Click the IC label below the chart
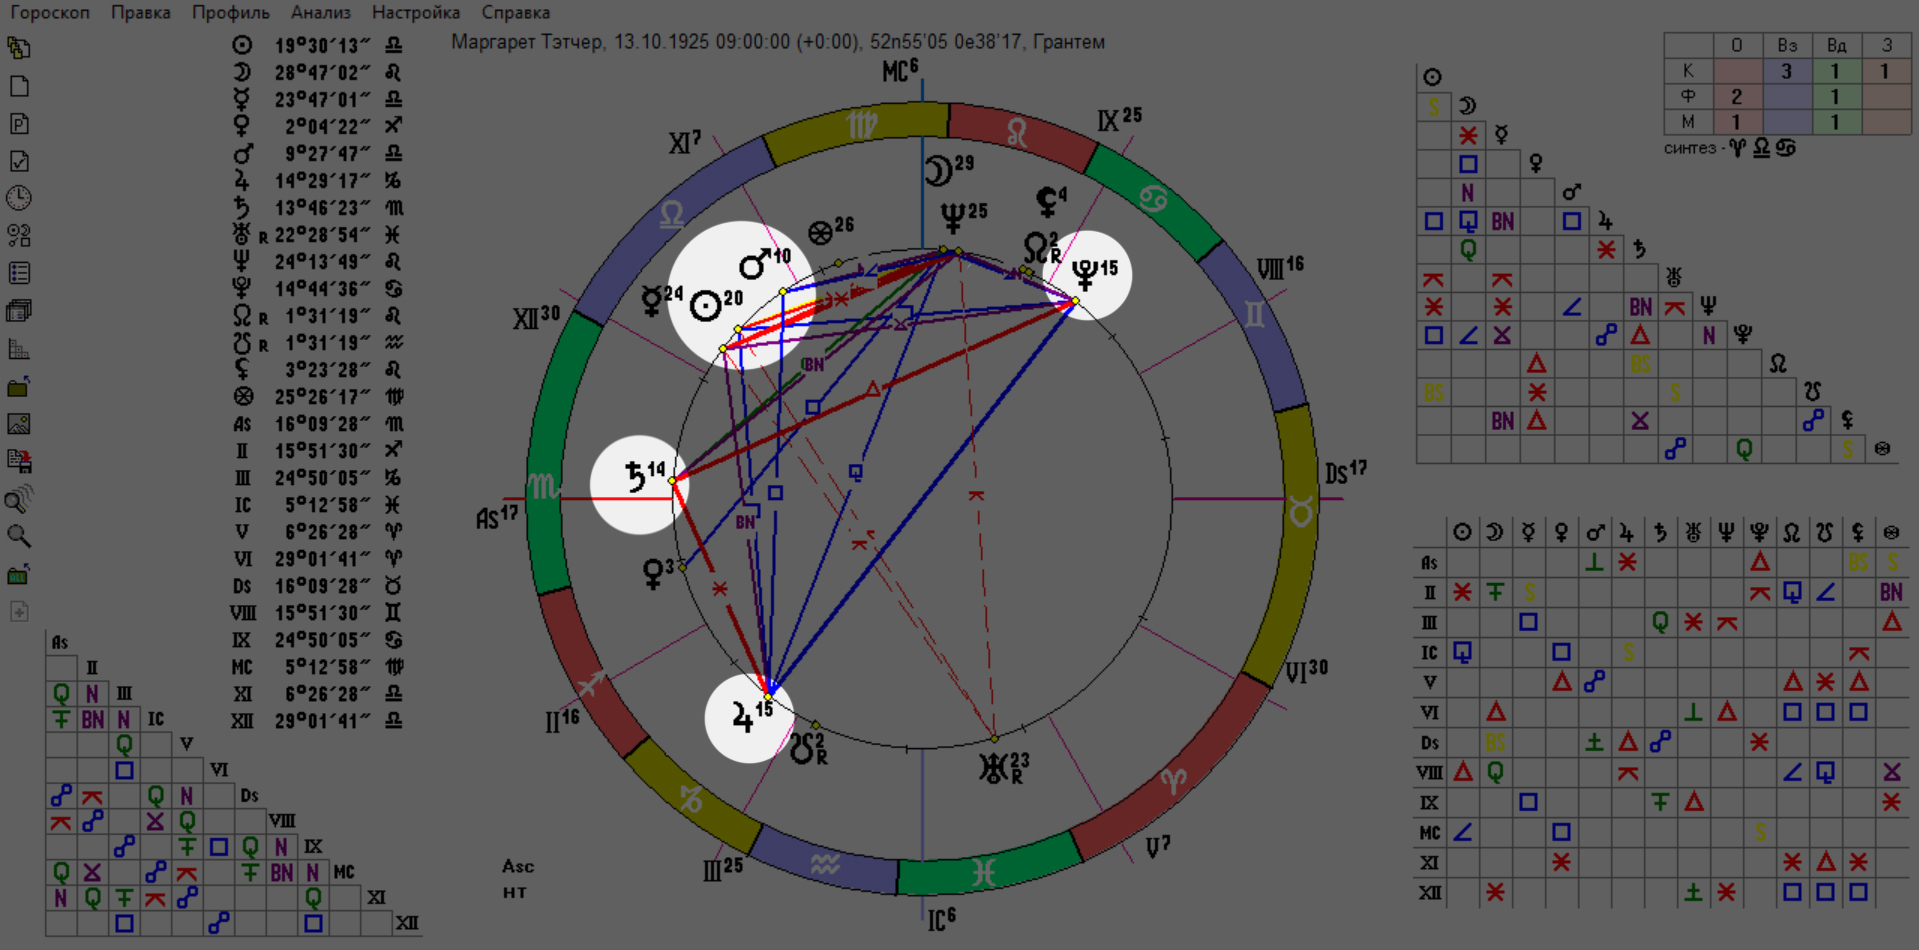The height and width of the screenshot is (950, 1919). point(941,919)
